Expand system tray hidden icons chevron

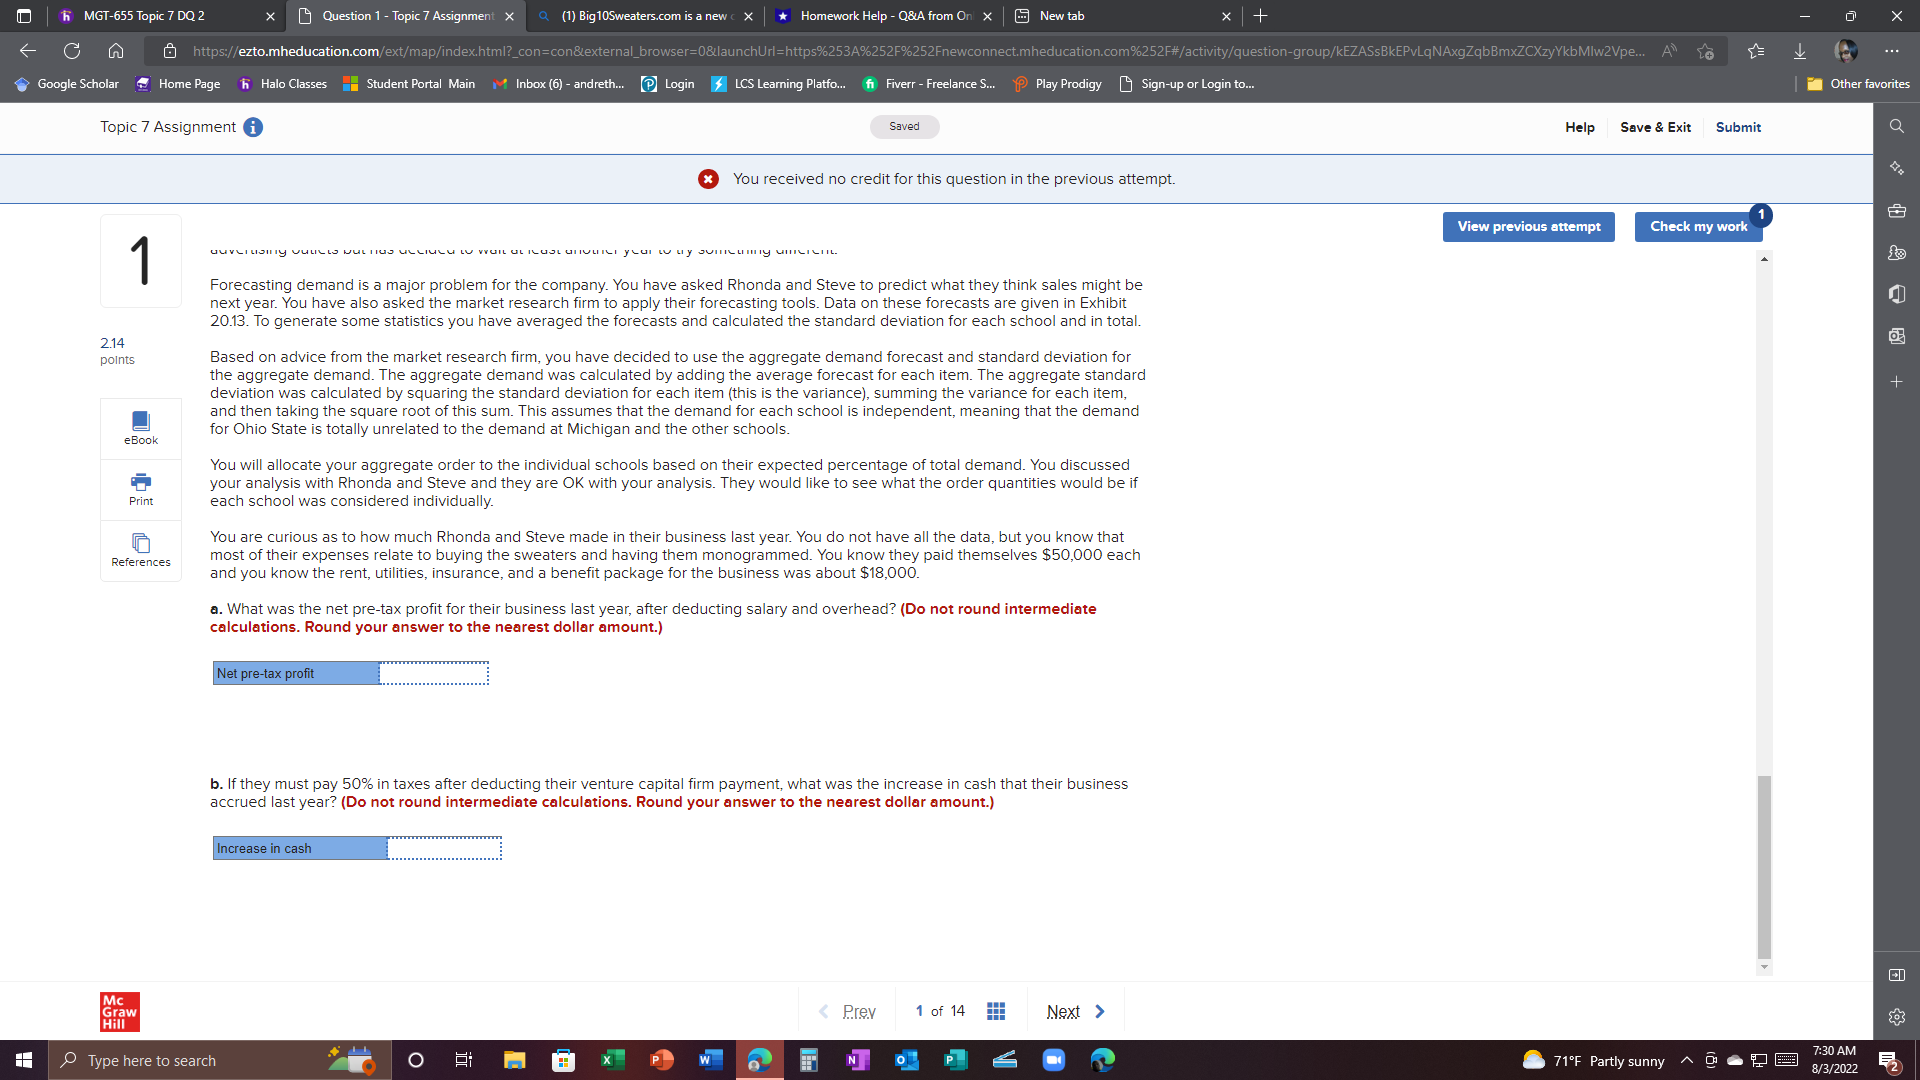1687,1060
